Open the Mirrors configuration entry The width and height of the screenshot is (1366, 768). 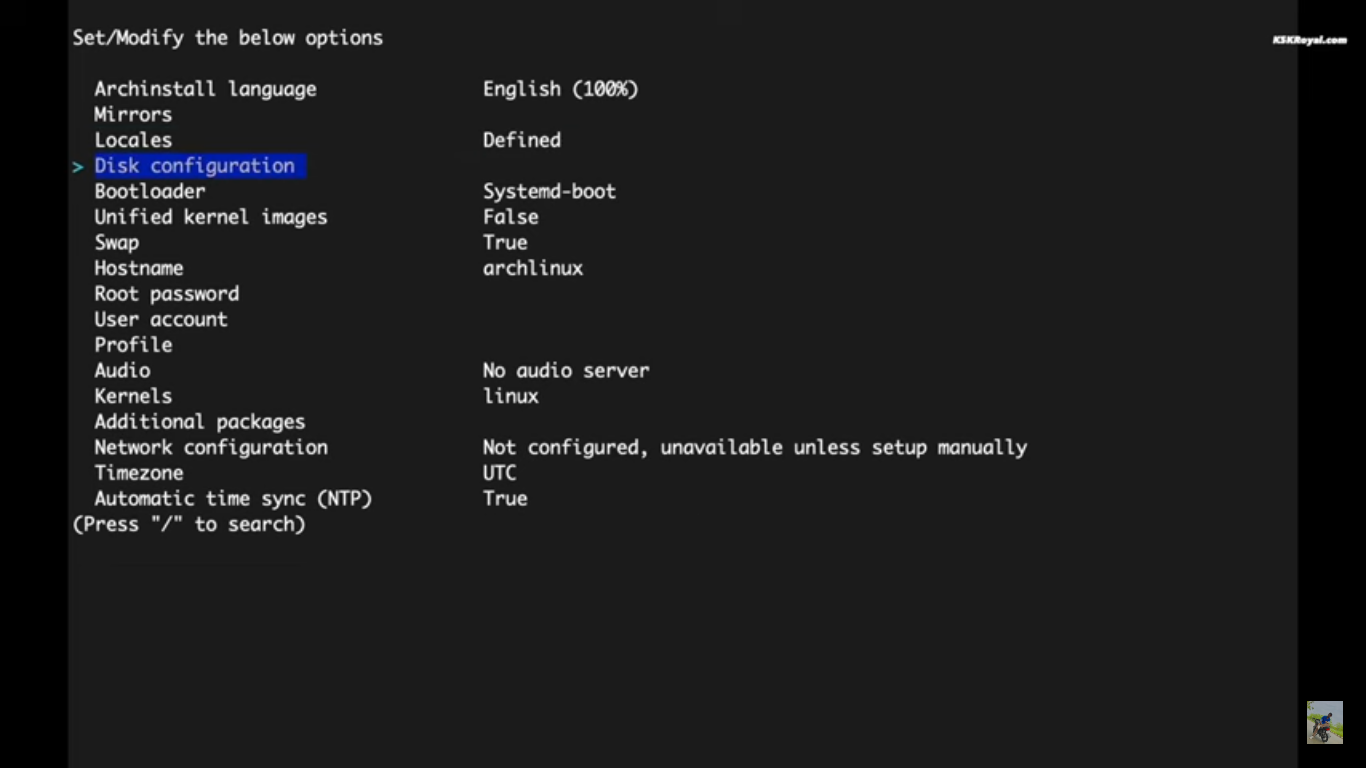(133, 114)
